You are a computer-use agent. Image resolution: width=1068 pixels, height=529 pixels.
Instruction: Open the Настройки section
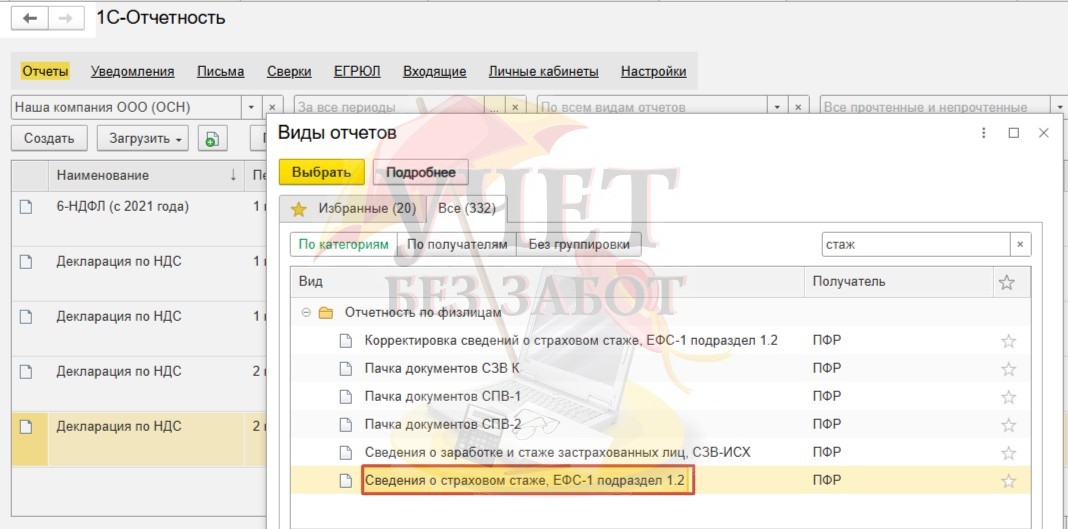coord(654,71)
